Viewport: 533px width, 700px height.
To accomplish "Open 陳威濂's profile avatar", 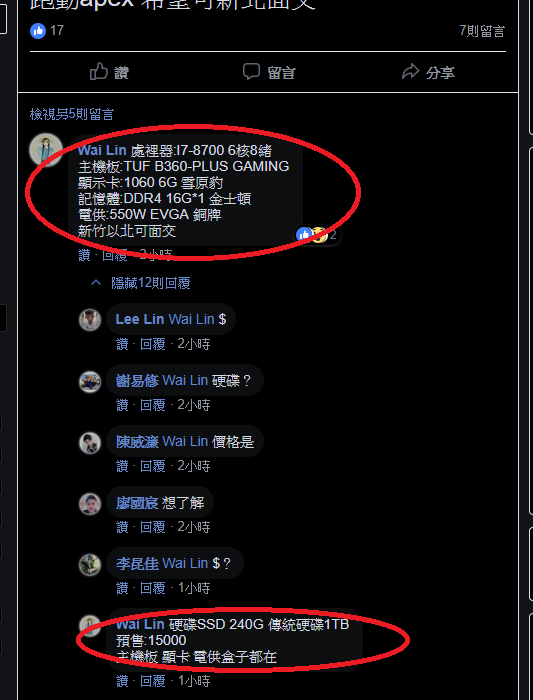I will 90,442.
